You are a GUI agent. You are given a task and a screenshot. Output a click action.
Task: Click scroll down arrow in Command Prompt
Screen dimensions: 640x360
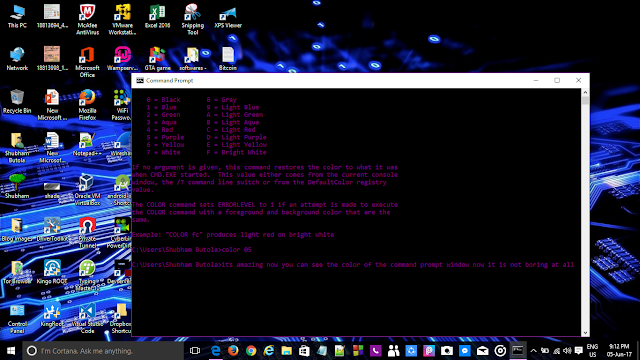tap(585, 333)
